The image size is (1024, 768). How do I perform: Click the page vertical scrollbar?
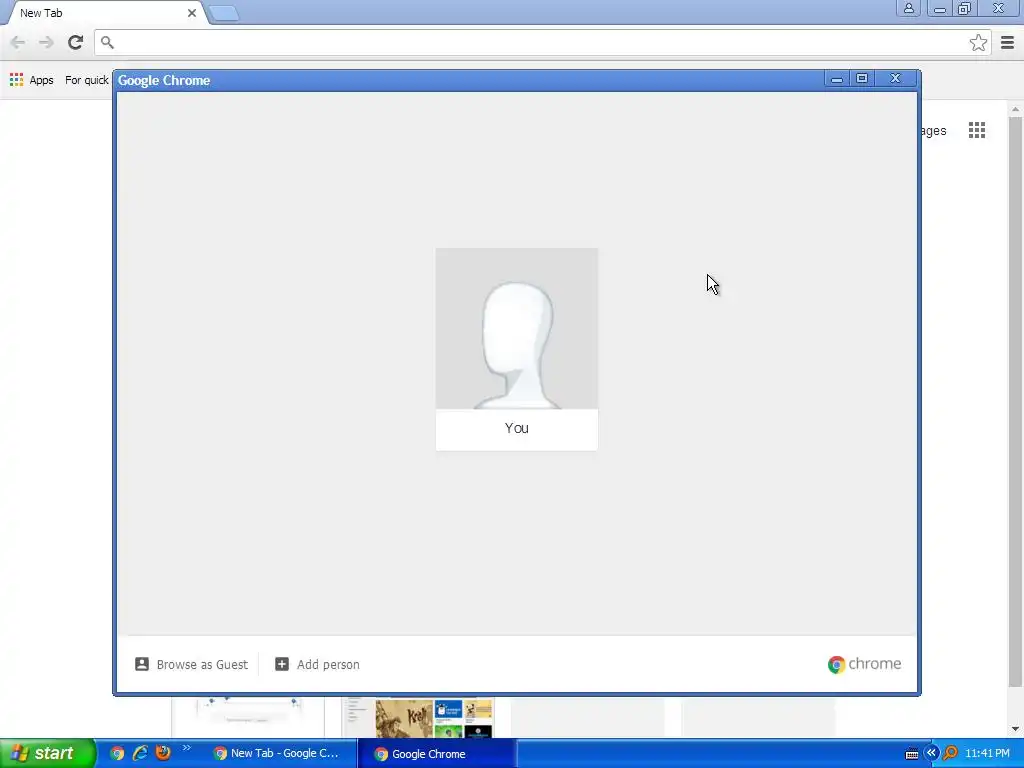click(x=1014, y=402)
